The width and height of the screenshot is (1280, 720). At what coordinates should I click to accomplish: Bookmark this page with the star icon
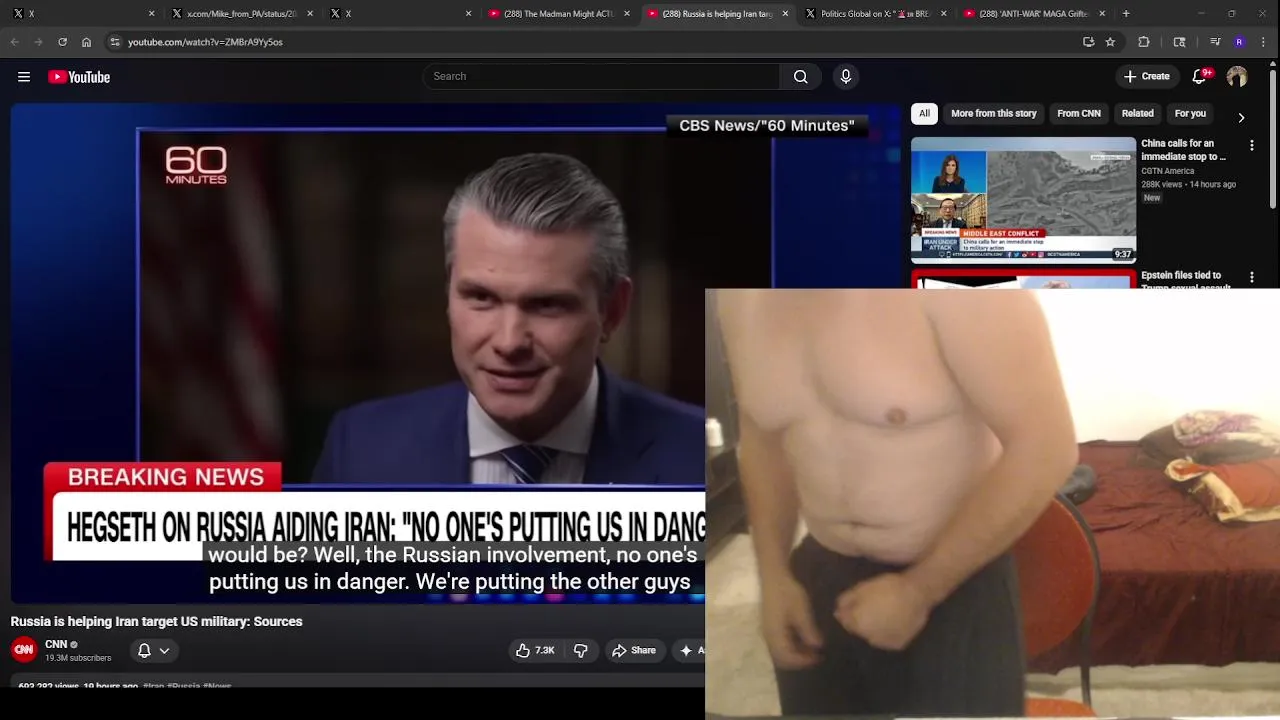[1110, 42]
